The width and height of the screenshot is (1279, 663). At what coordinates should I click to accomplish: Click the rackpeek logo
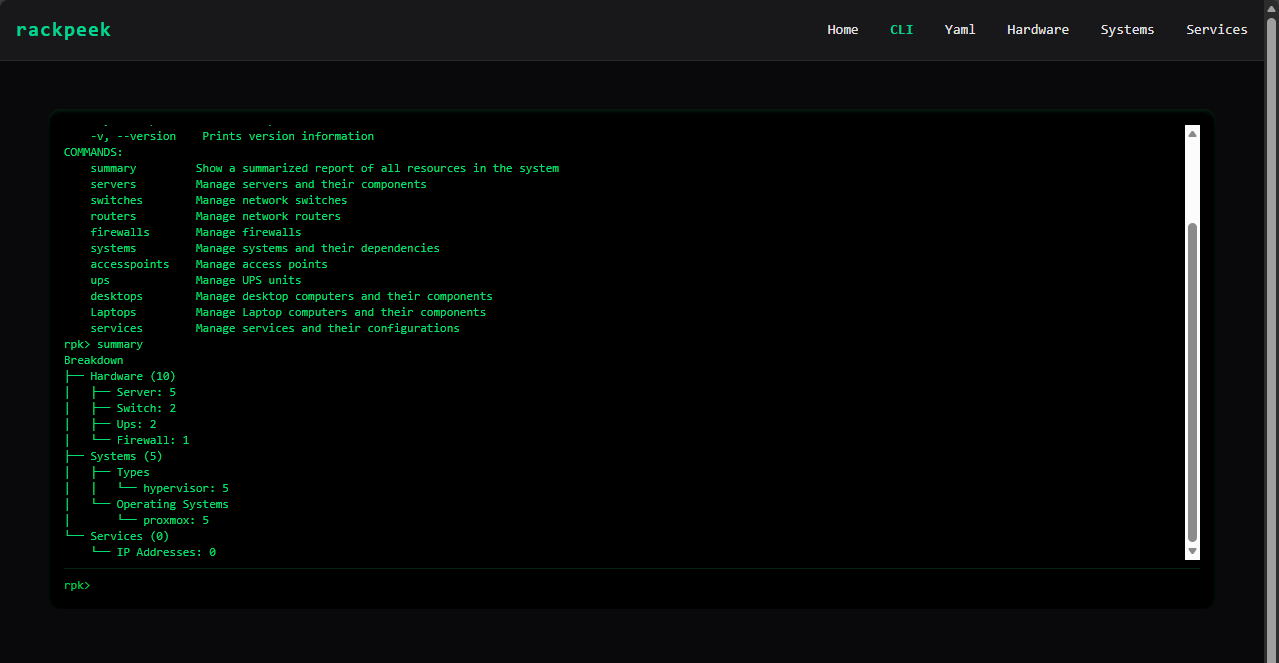tap(63, 29)
